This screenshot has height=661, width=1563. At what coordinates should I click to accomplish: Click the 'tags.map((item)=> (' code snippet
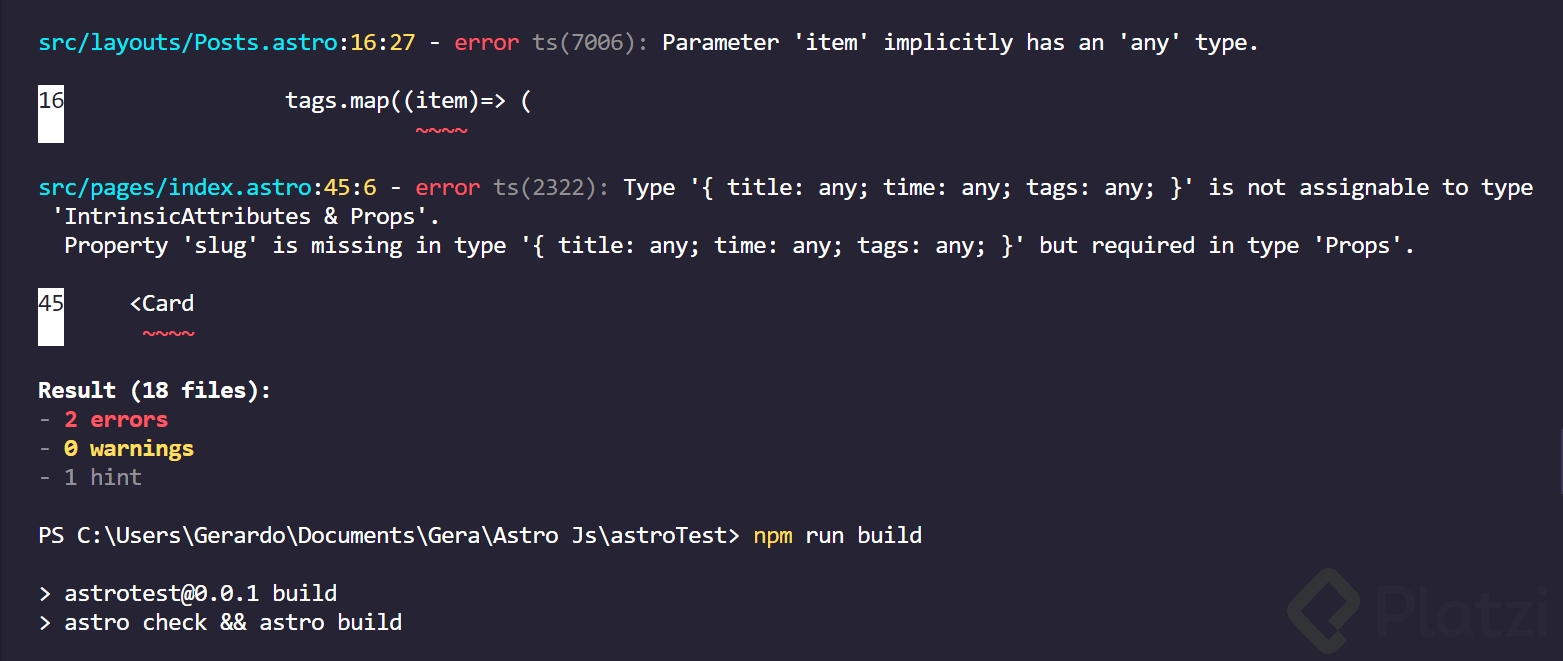click(x=407, y=101)
